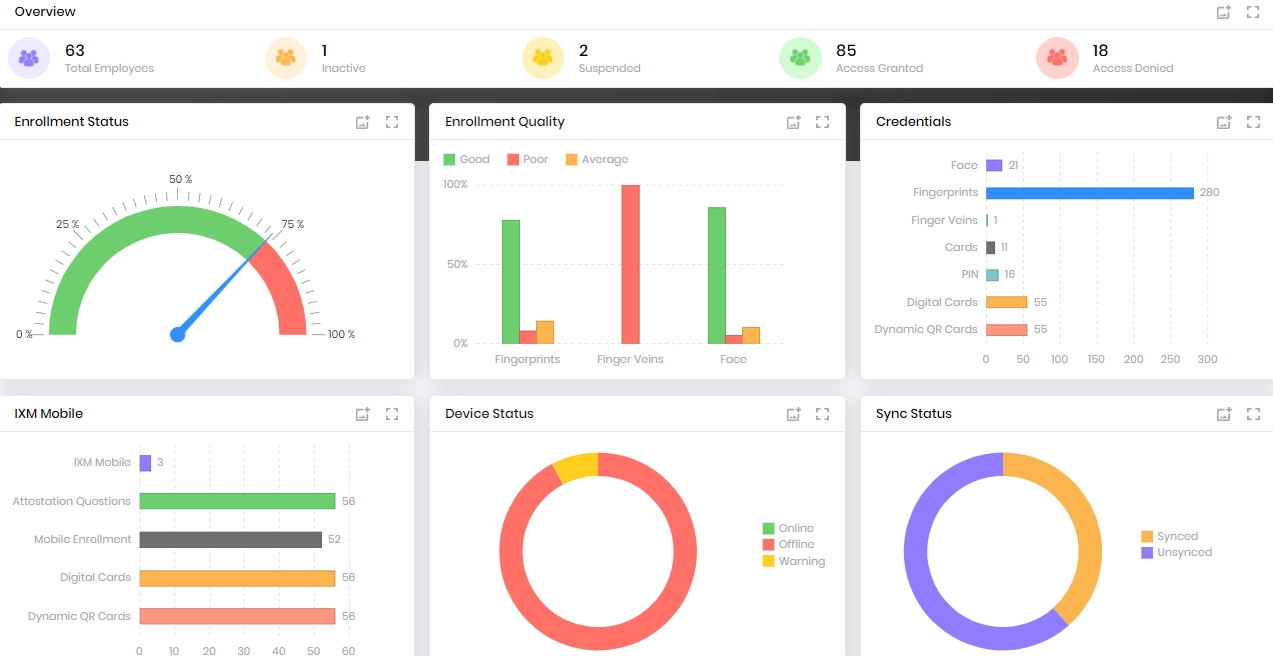Expand the Overview panel to fullscreen
Screen dimensions: 1273x656
1253,12
